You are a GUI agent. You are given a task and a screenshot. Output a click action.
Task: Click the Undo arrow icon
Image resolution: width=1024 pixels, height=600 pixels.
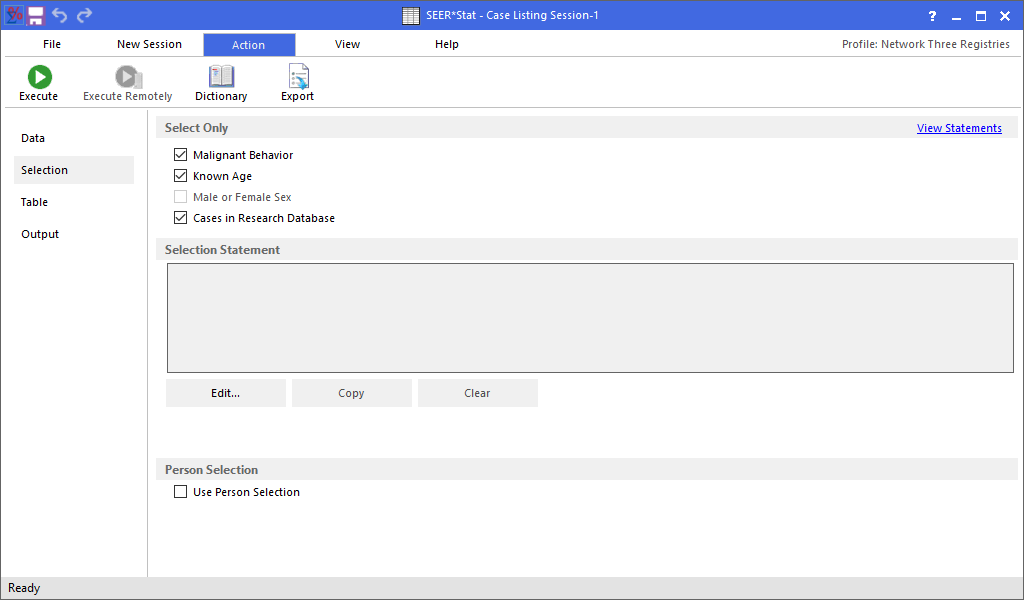60,15
